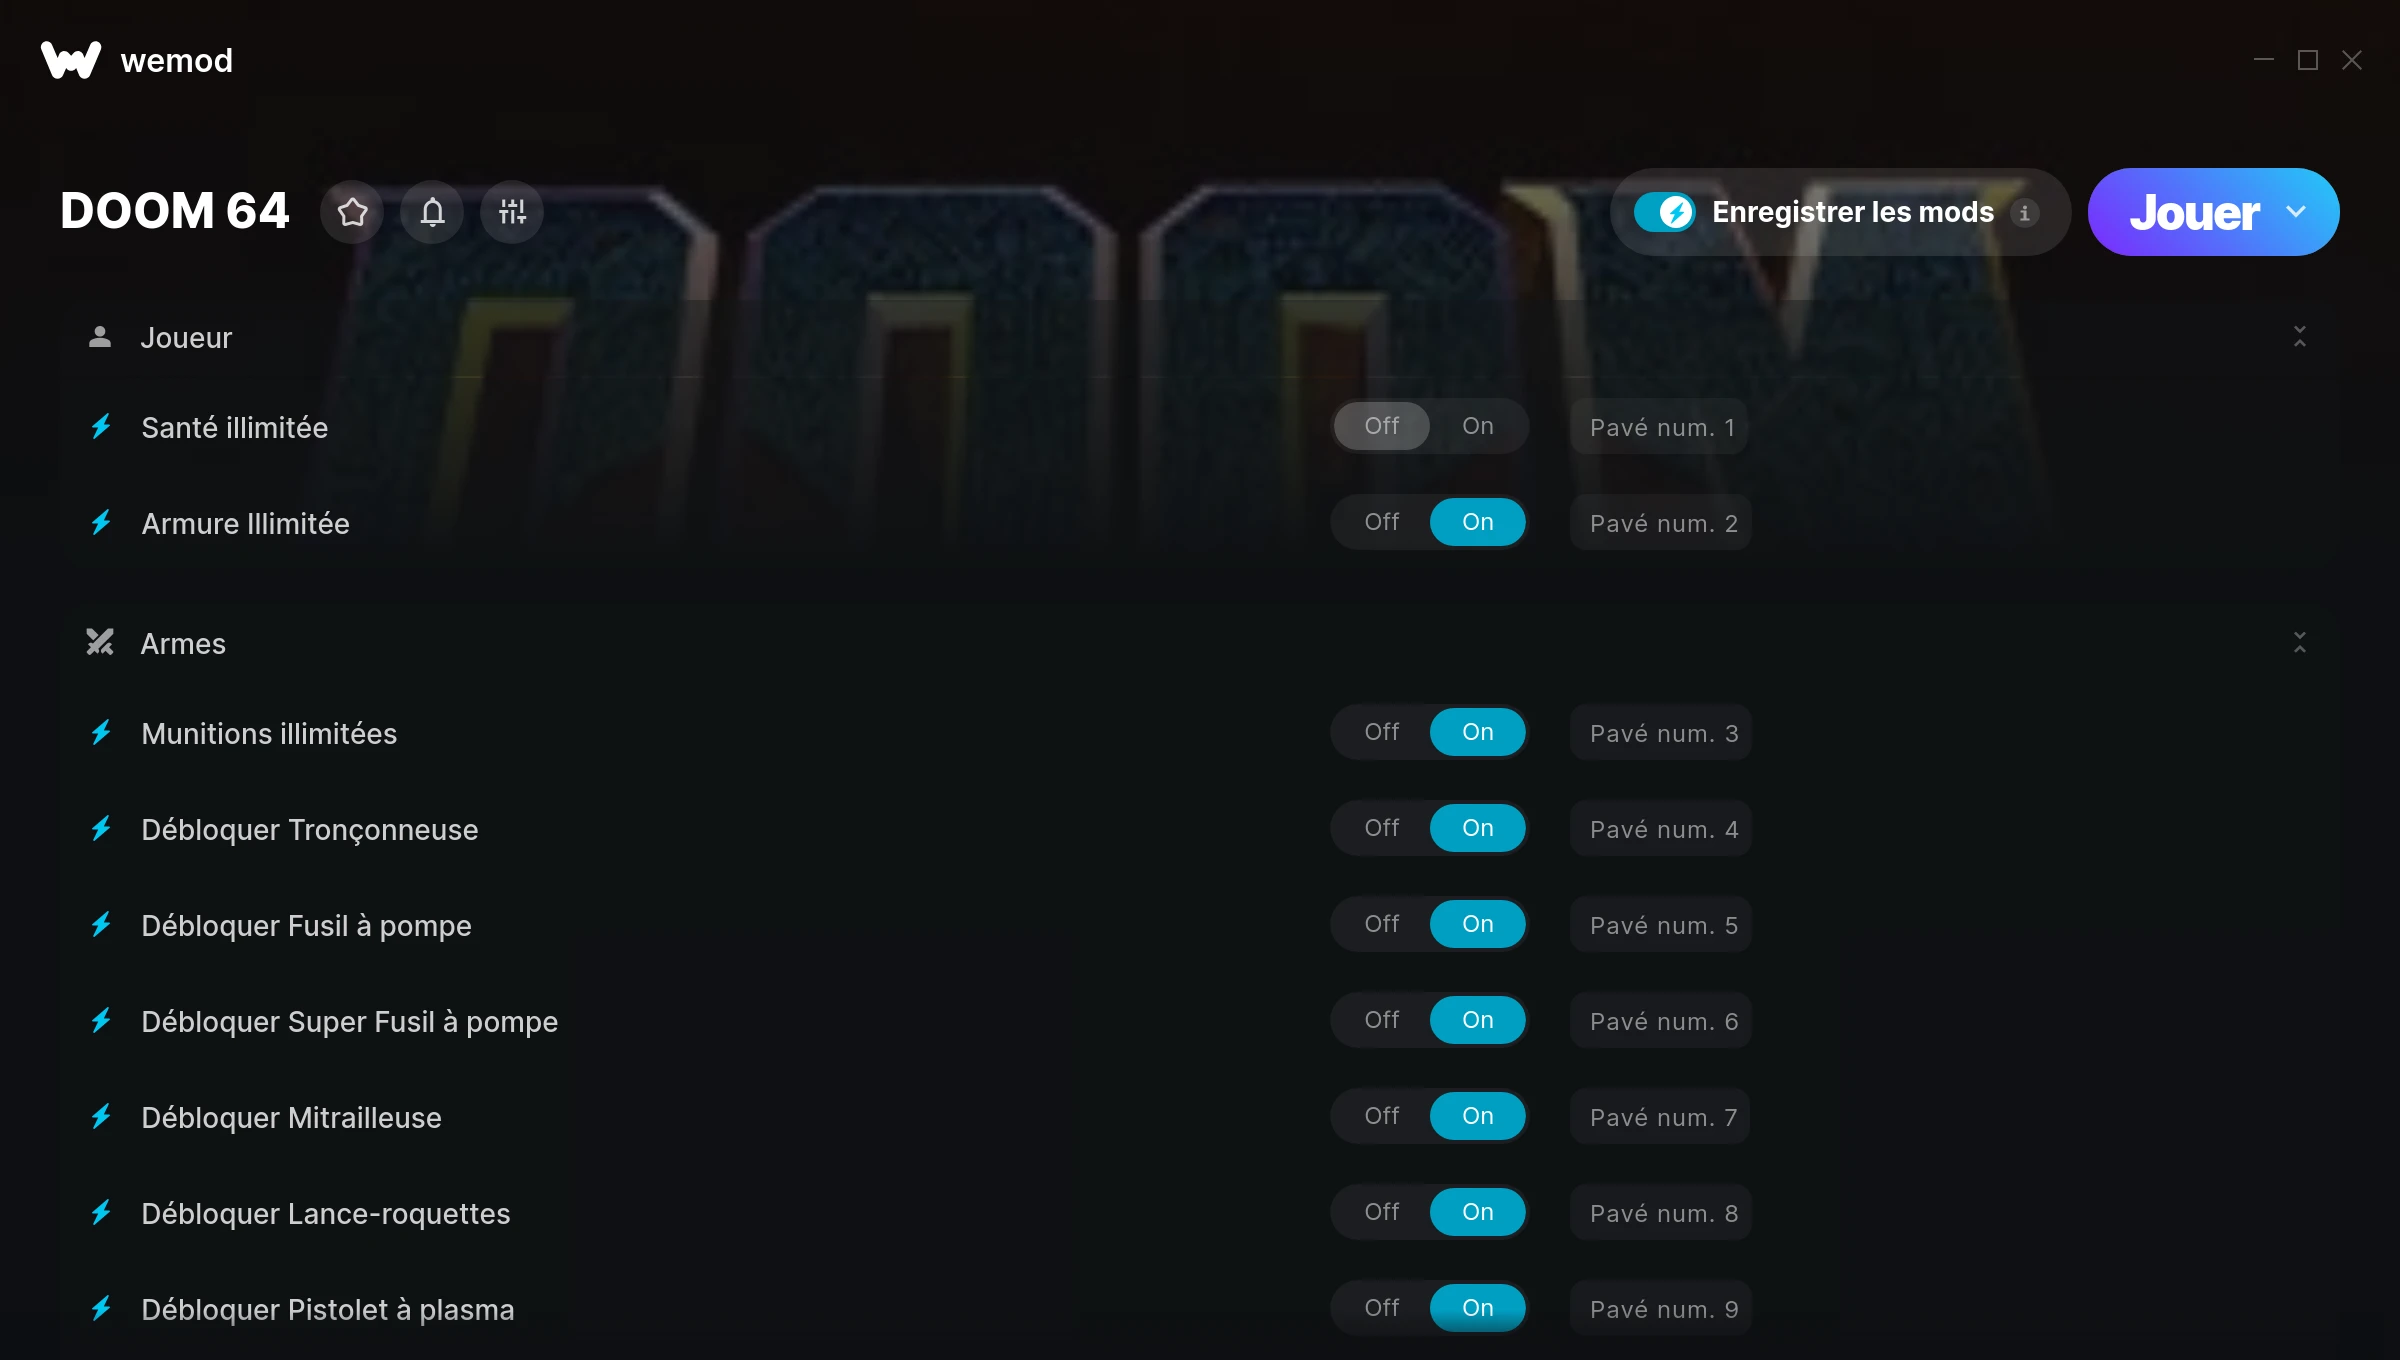Open the Jouer button dropdown arrow
2400x1360 pixels.
(x=2297, y=212)
